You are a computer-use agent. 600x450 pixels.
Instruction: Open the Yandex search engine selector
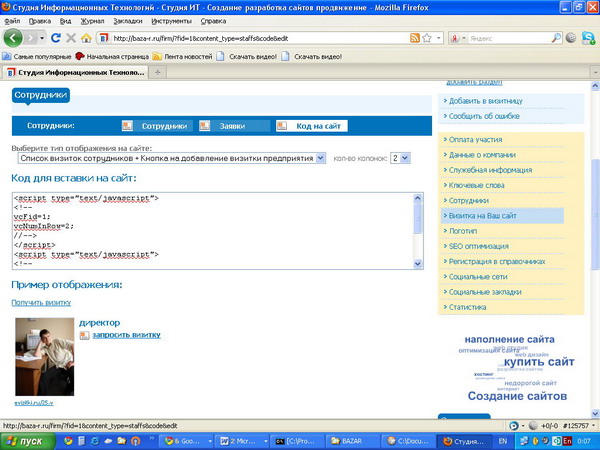pos(458,38)
